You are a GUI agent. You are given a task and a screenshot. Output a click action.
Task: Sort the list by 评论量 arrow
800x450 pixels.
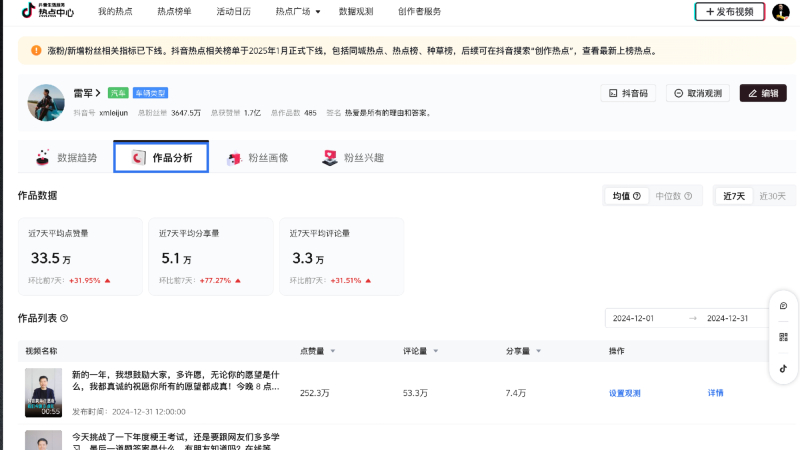coord(436,351)
